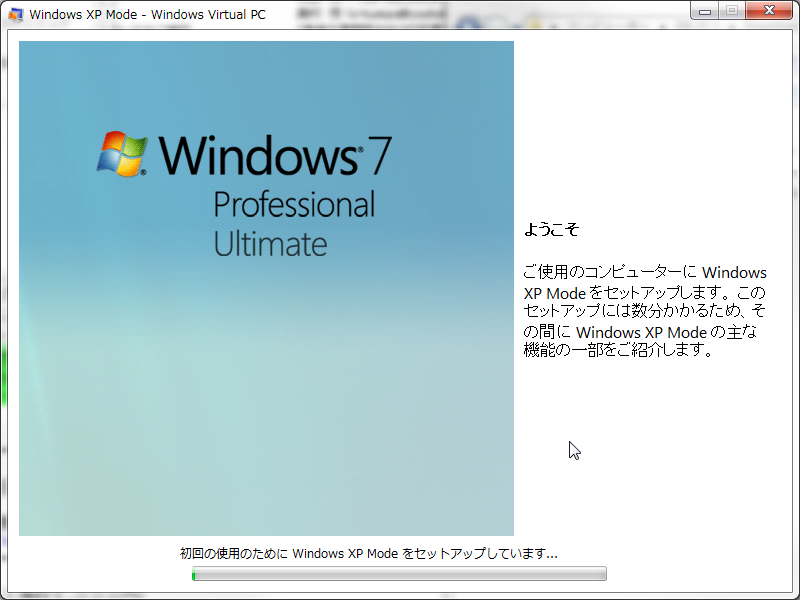Maximize the Windows XP Mode window
The width and height of the screenshot is (800, 600).
(x=732, y=11)
